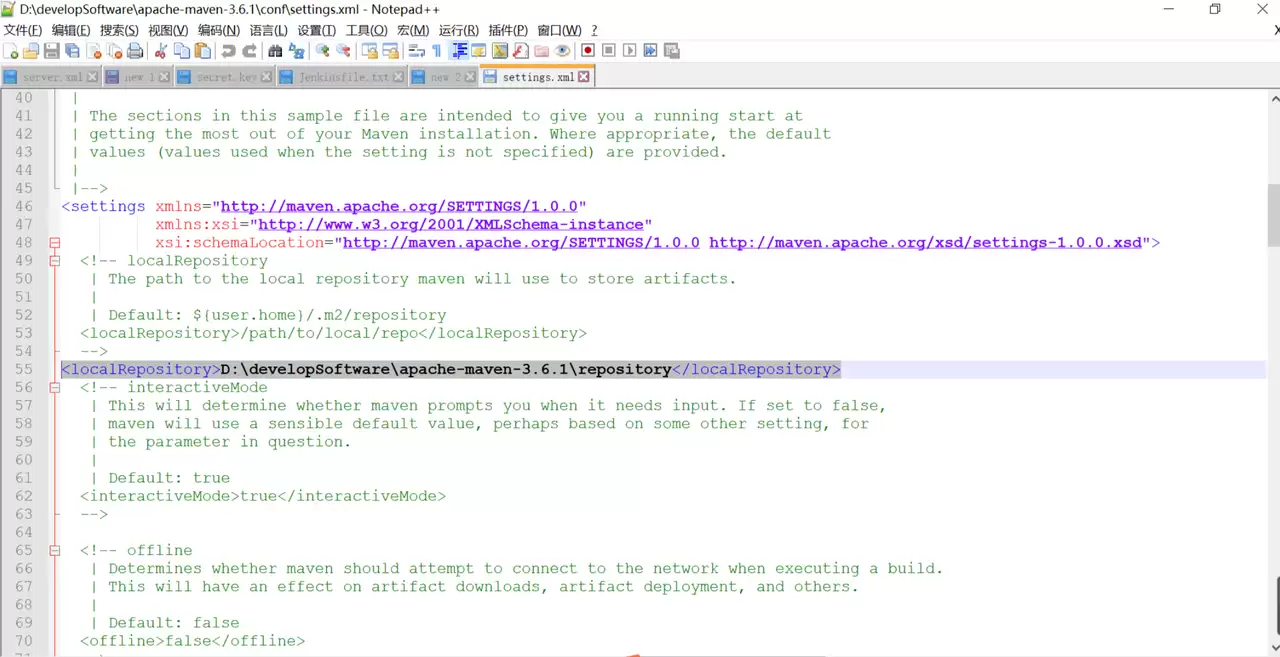Viewport: 1280px width, 657px height.
Task: Open the 插件(P) menu
Action: (508, 31)
